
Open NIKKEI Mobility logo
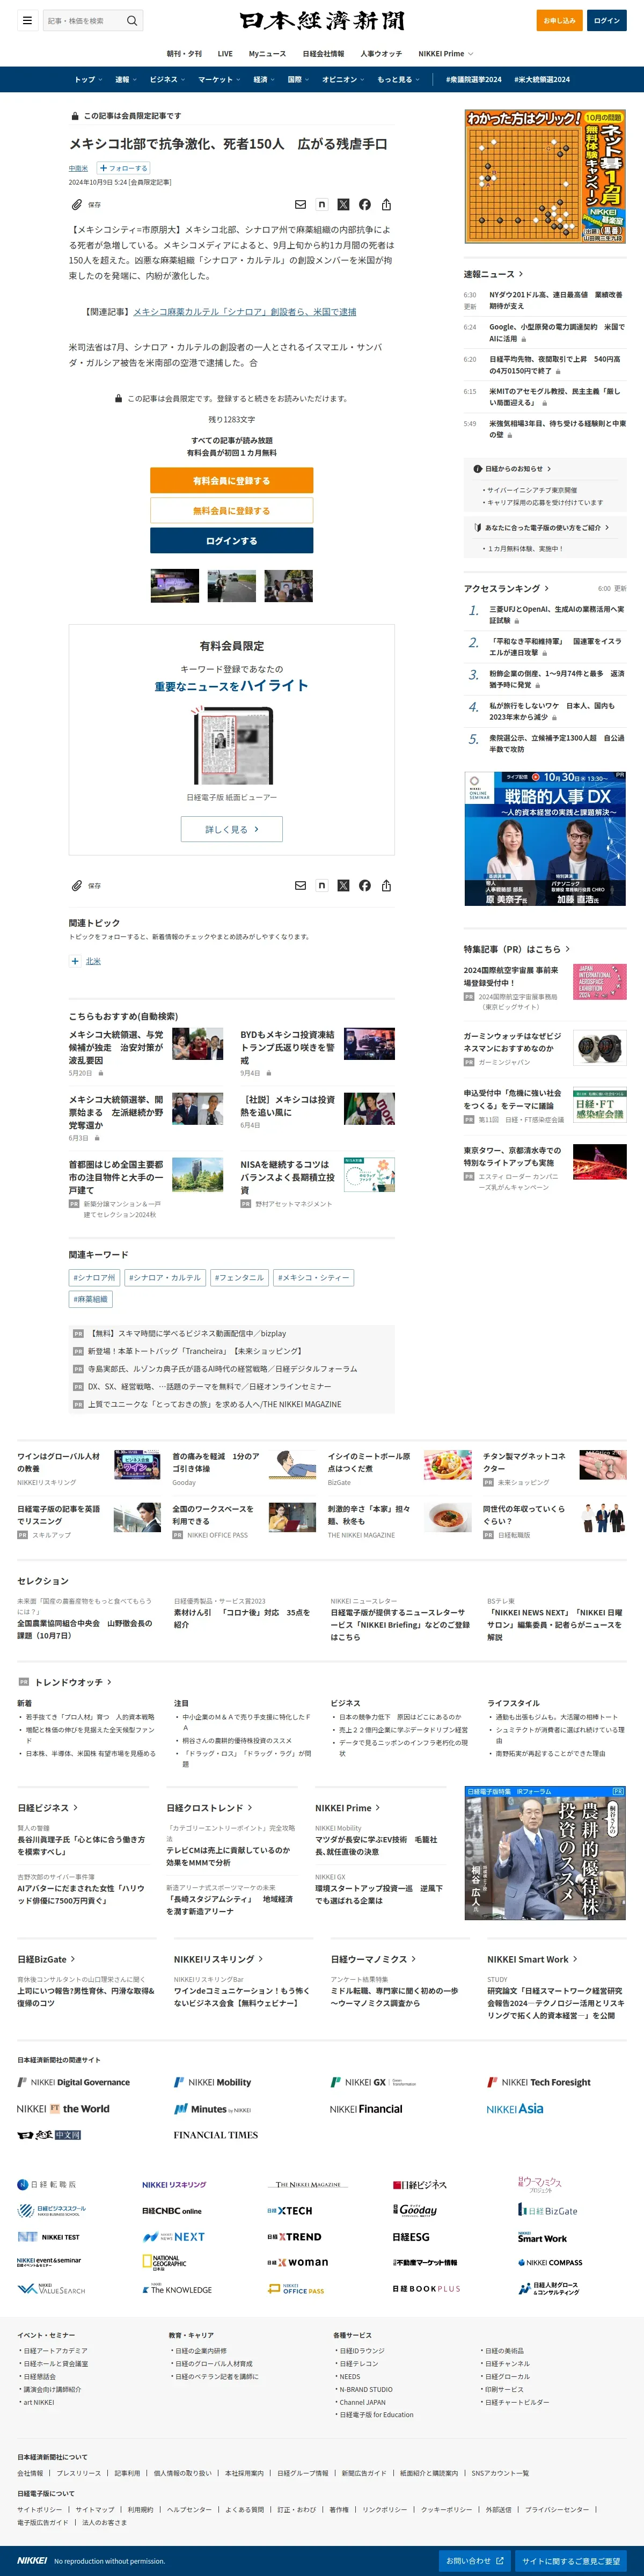212,2082
